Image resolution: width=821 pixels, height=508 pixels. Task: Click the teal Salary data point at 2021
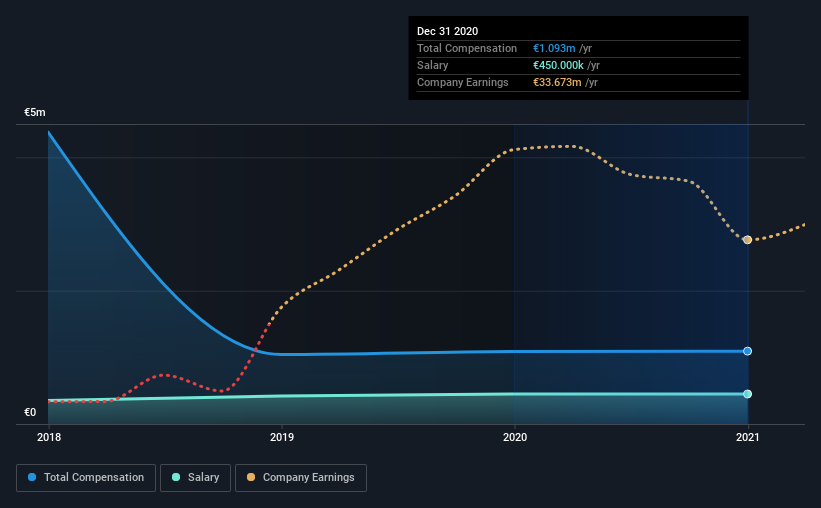point(747,394)
